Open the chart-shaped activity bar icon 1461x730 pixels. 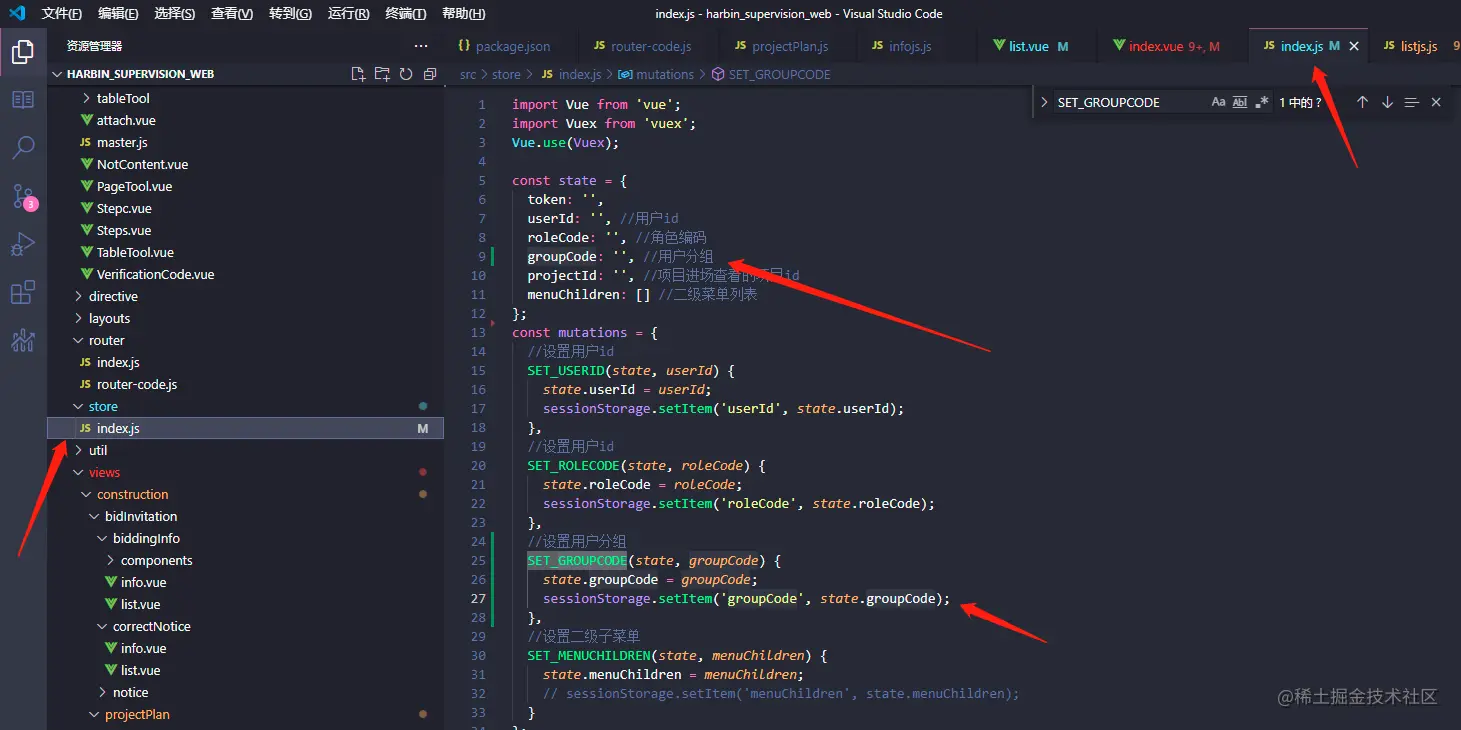(23, 340)
